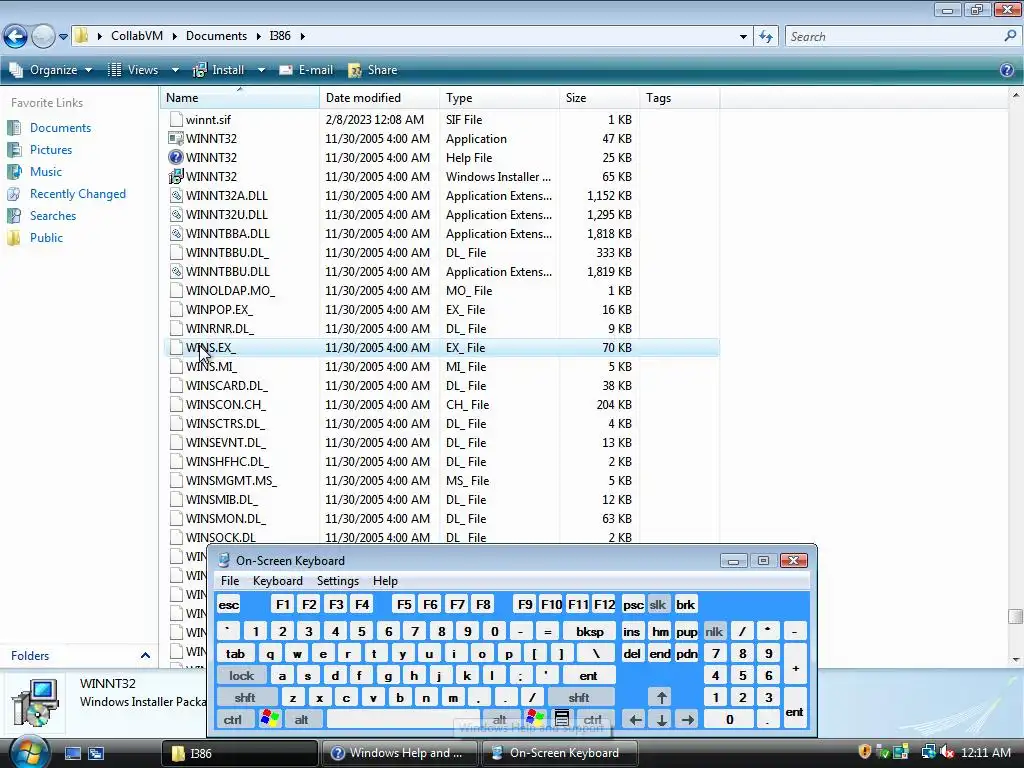
Task: Select the WINNT32 Windows Installer icon
Action: coord(176,176)
